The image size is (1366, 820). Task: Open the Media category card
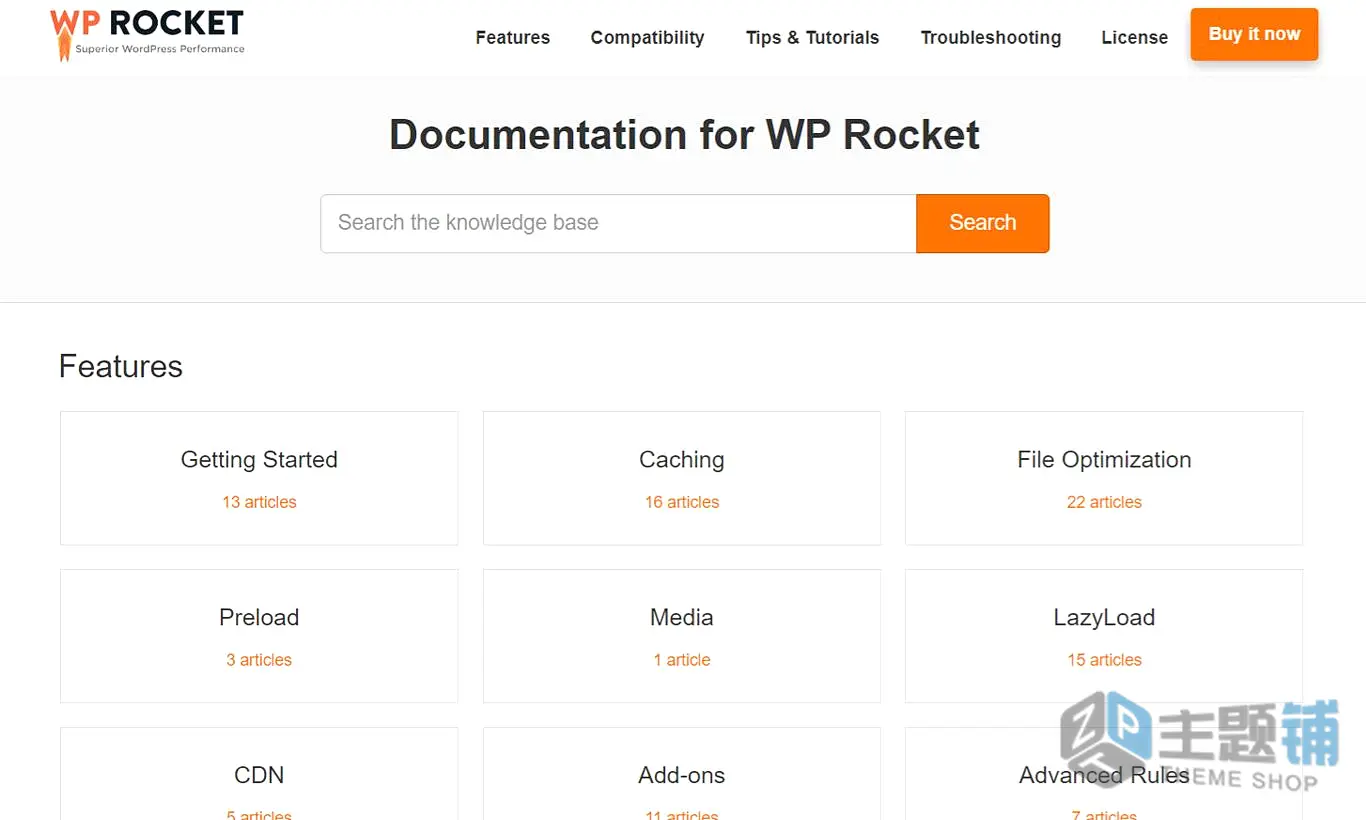(682, 636)
